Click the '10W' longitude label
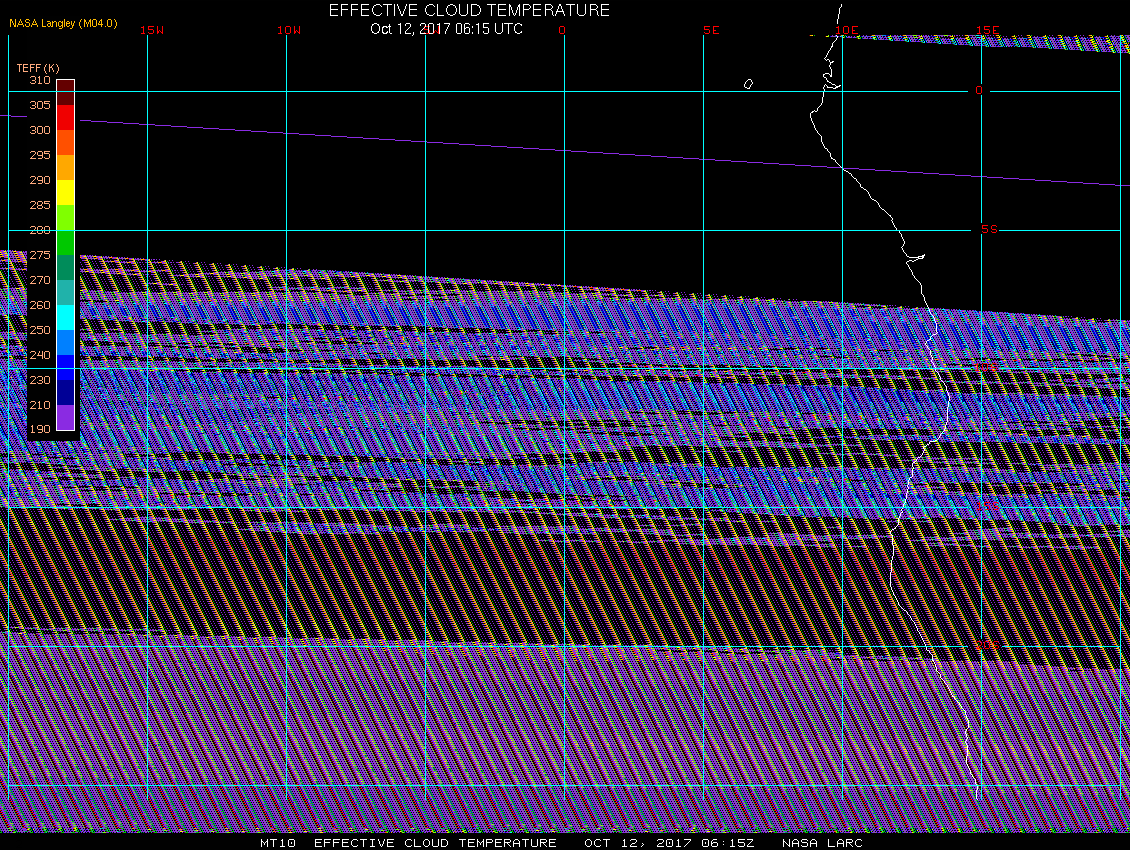This screenshot has height=850, width=1130. pyautogui.click(x=289, y=30)
